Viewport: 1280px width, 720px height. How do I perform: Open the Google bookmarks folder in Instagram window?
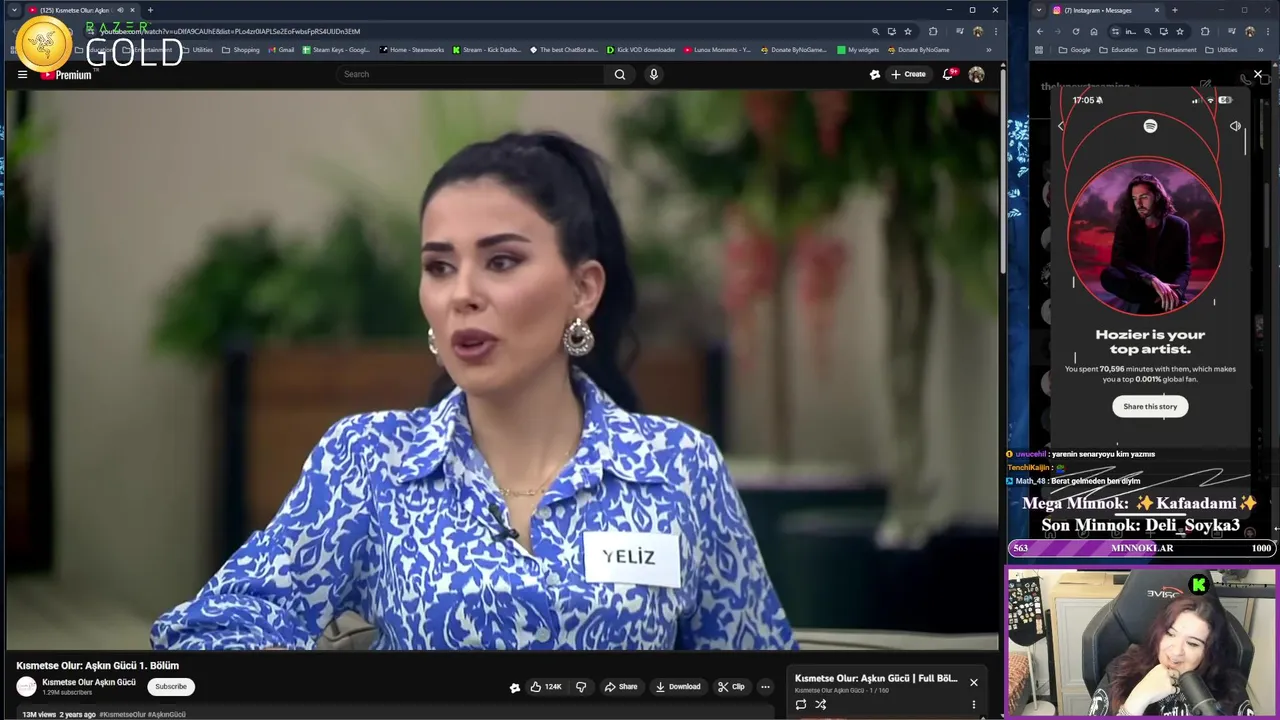pos(1076,50)
